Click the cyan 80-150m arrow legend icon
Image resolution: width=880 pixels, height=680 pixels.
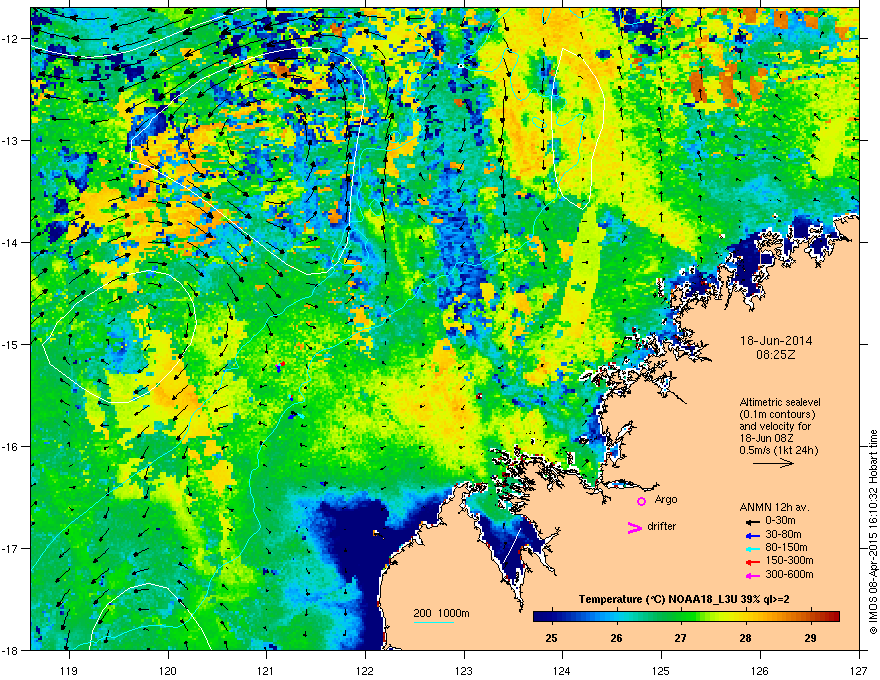(x=753, y=548)
